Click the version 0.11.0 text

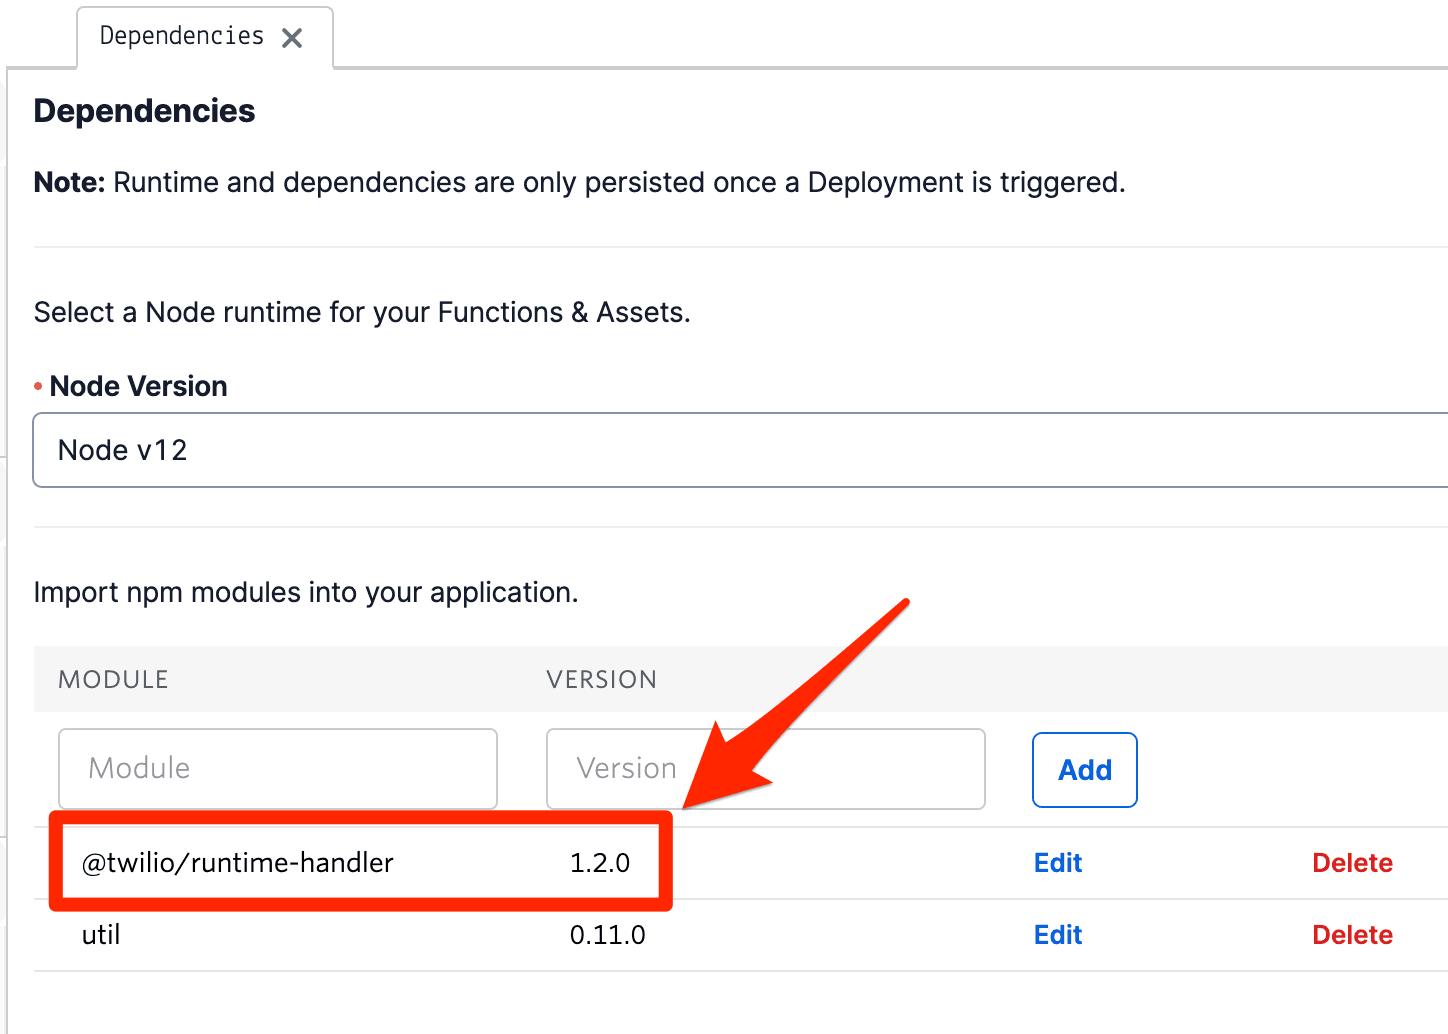click(607, 934)
